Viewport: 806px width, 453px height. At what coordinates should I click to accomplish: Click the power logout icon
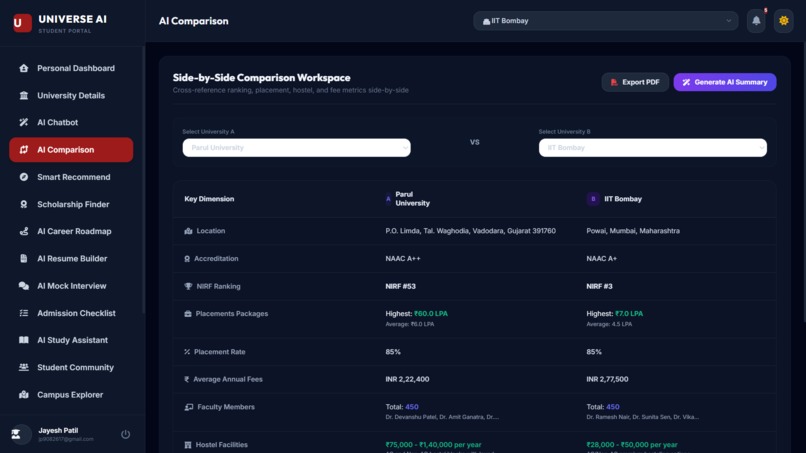[x=125, y=434]
